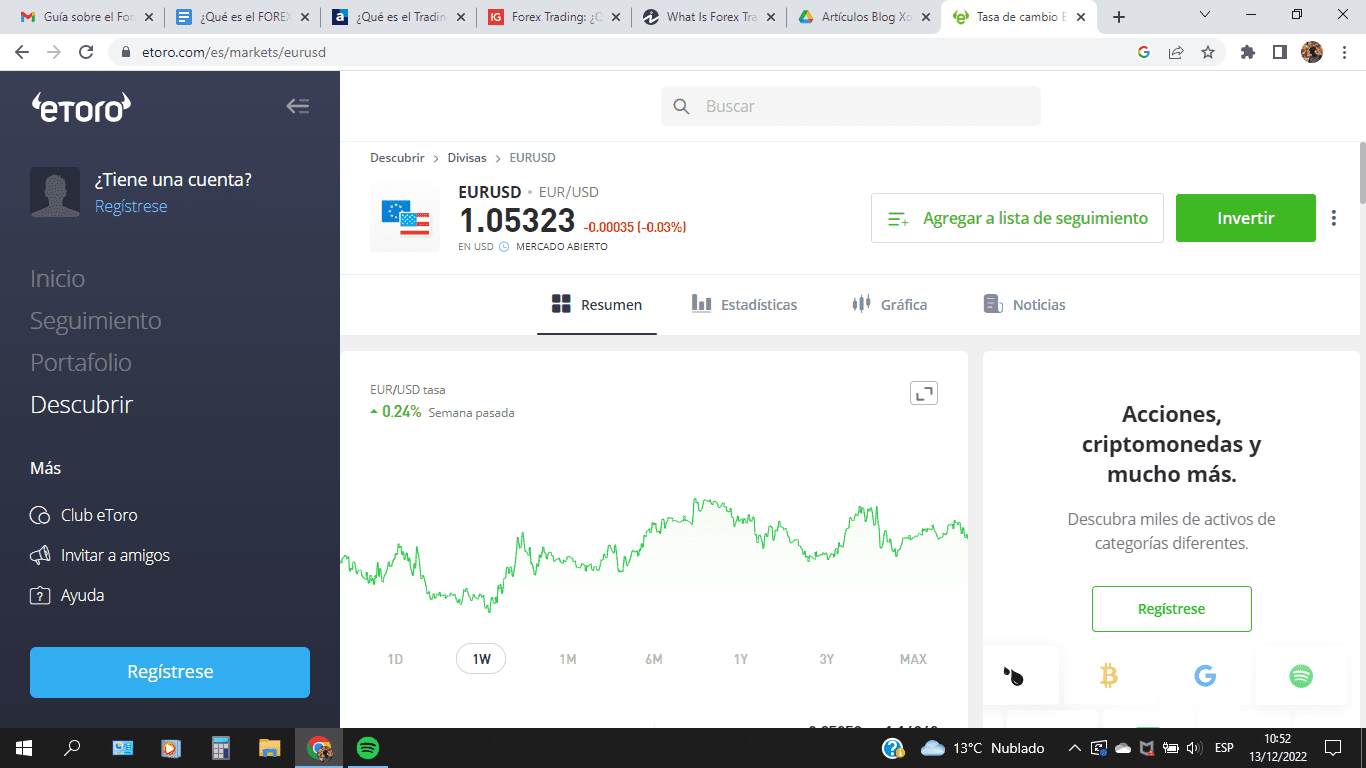
Task: Click the eToro logo in sidebar
Action: click(81, 107)
